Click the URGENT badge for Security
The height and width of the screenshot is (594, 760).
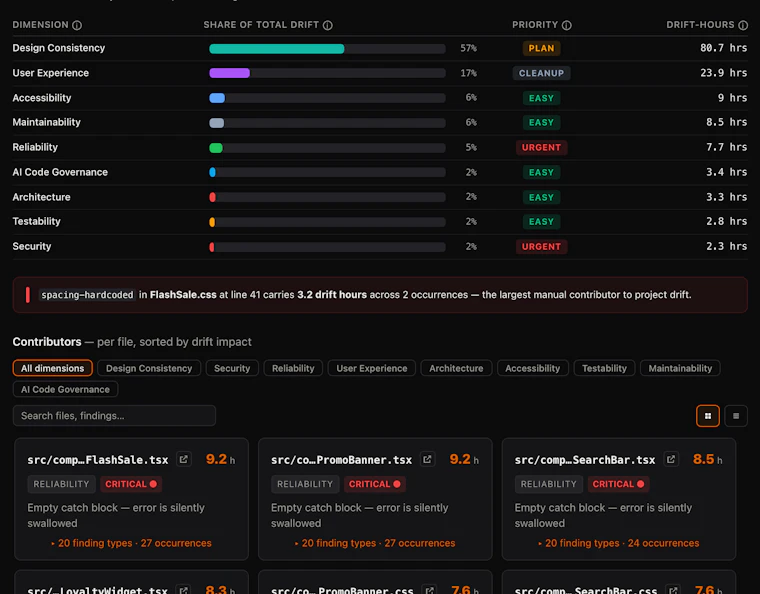[541, 247]
